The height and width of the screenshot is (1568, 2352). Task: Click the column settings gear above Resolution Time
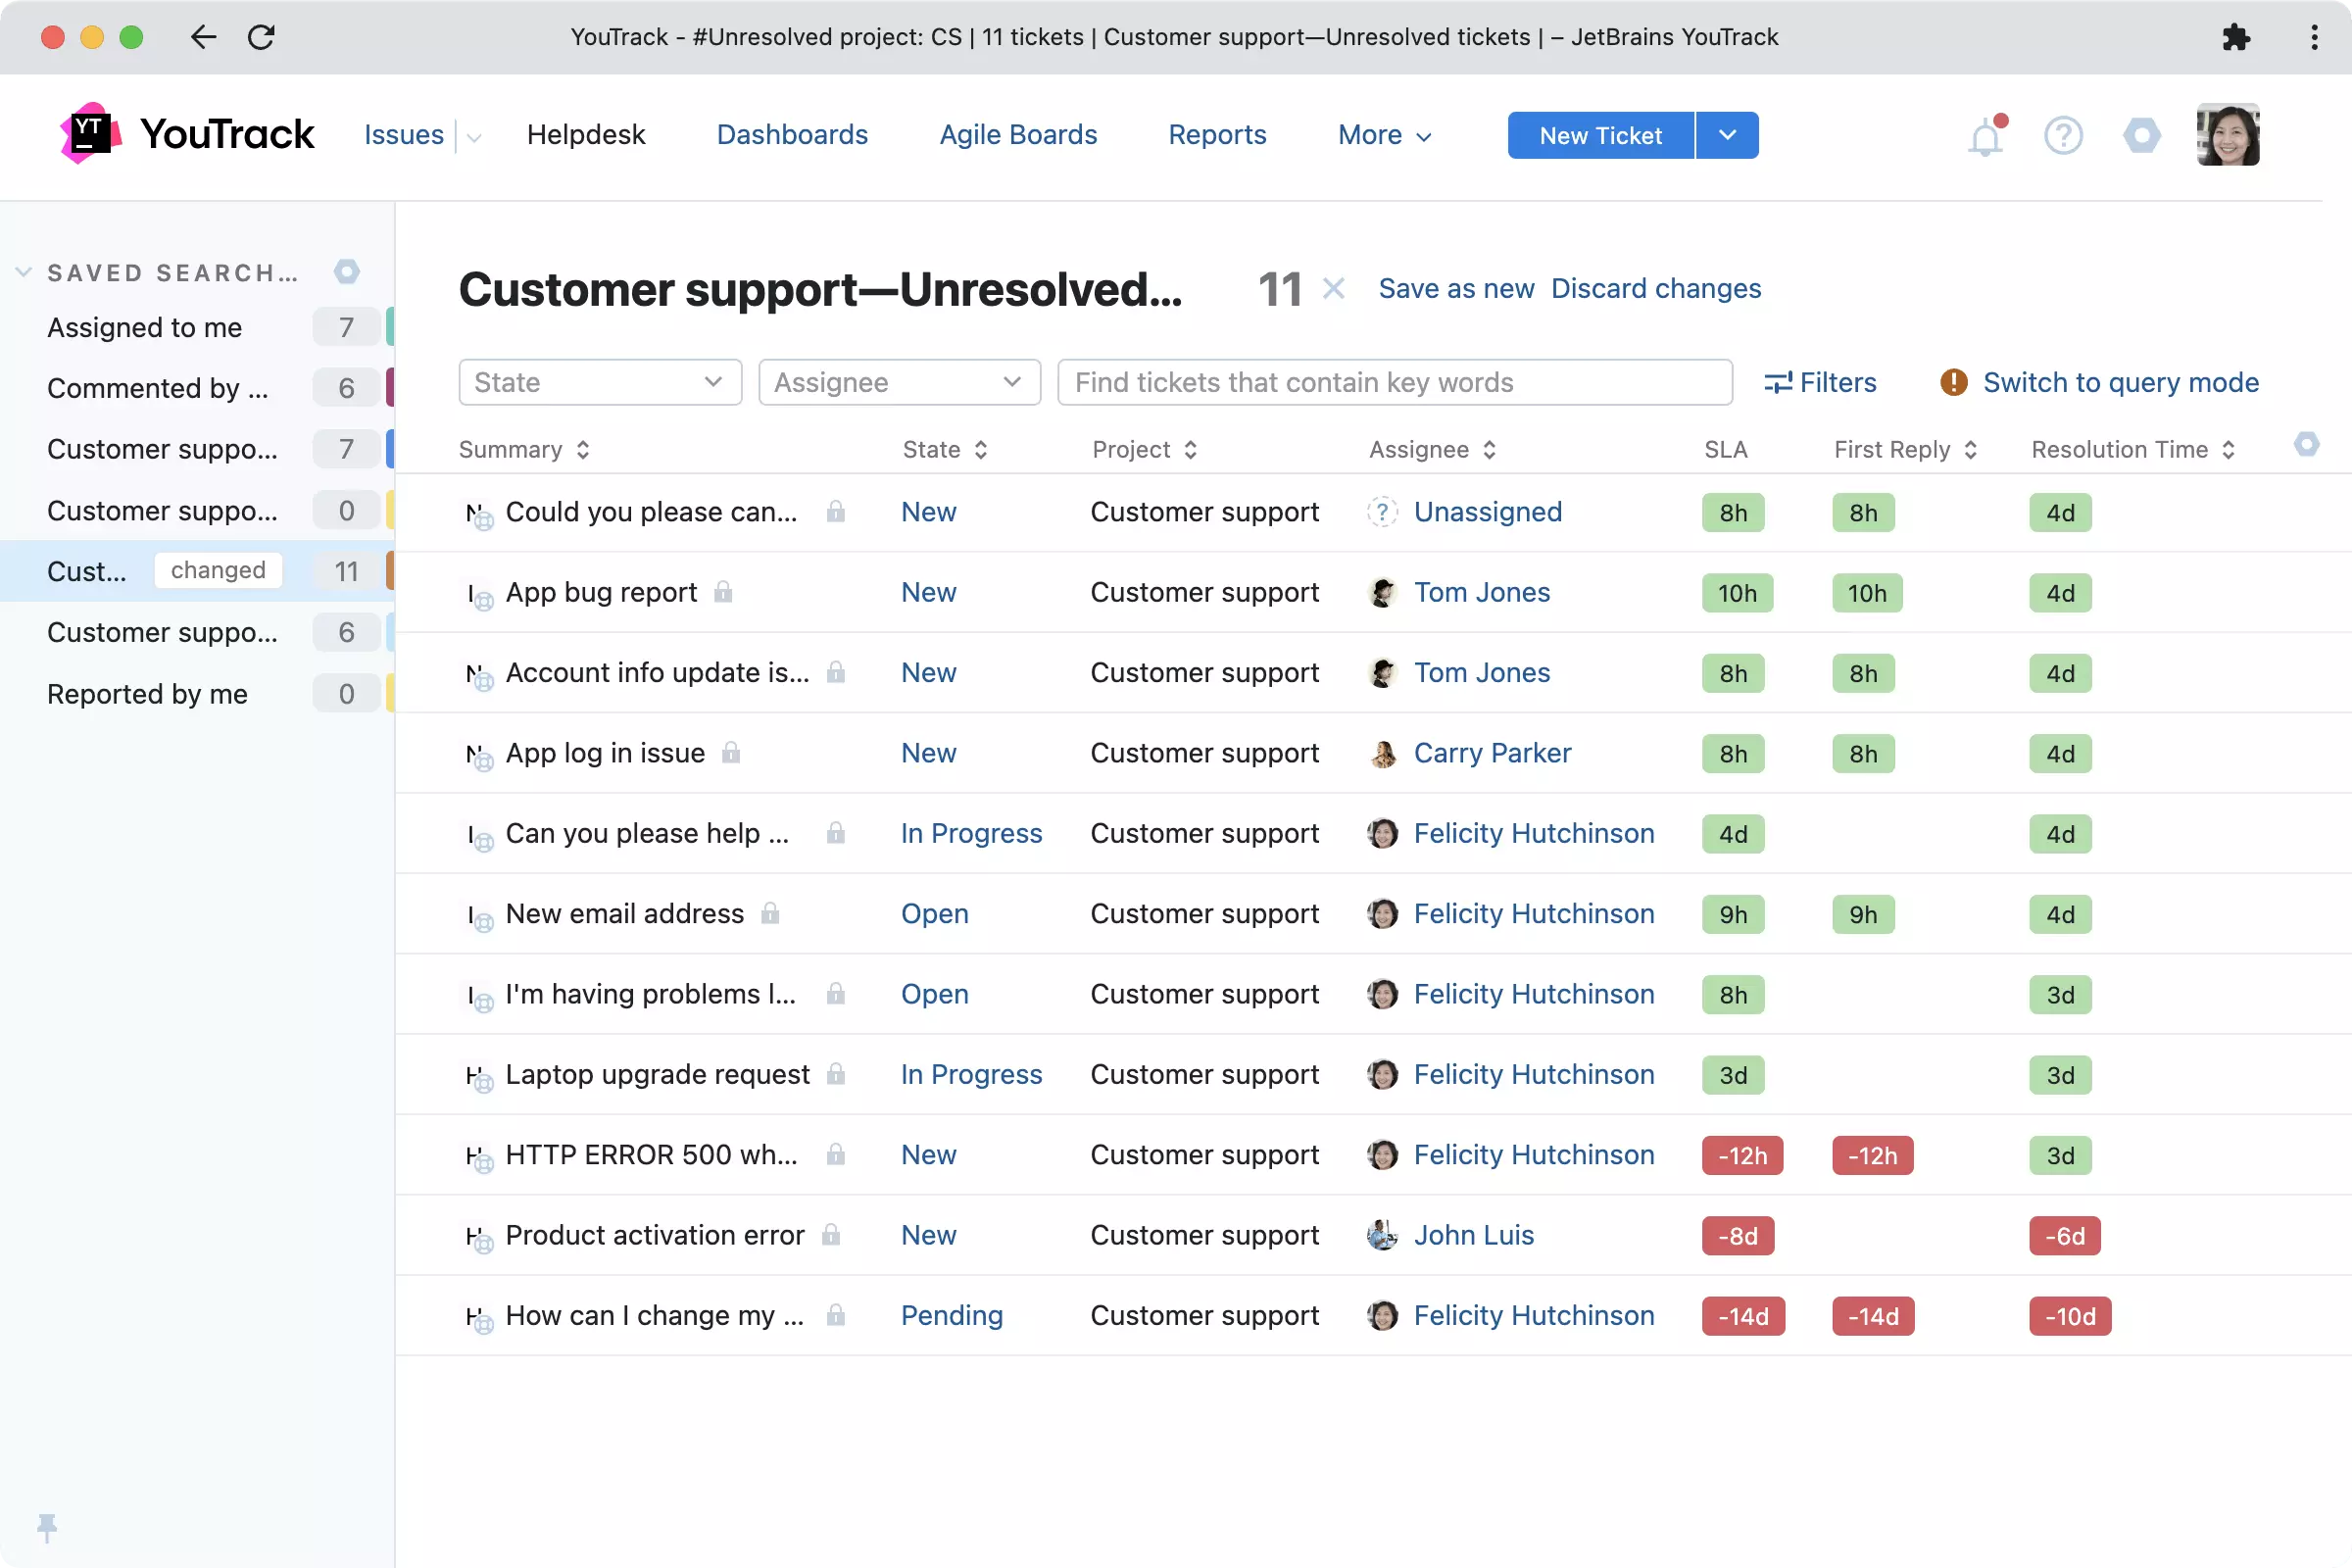(x=2308, y=446)
